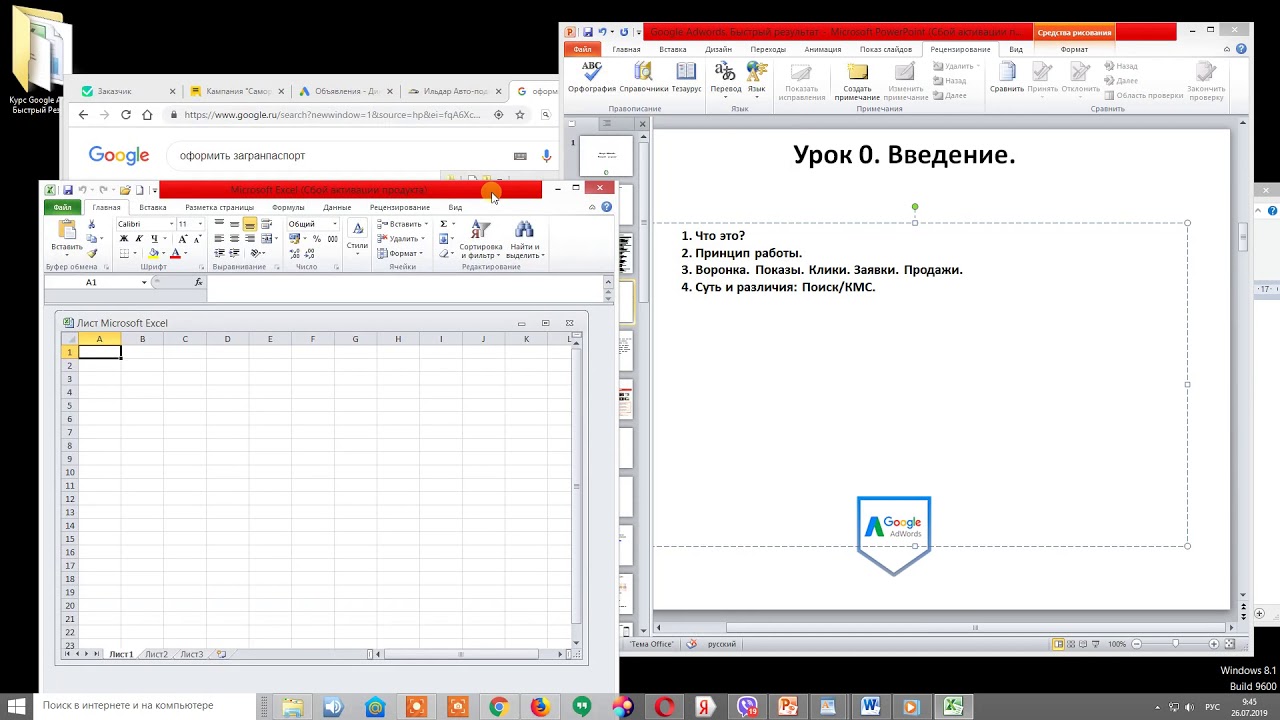Open the Thesaurus (Тезаурус) tool
Viewport: 1280px width, 720px height.
click(x=686, y=76)
